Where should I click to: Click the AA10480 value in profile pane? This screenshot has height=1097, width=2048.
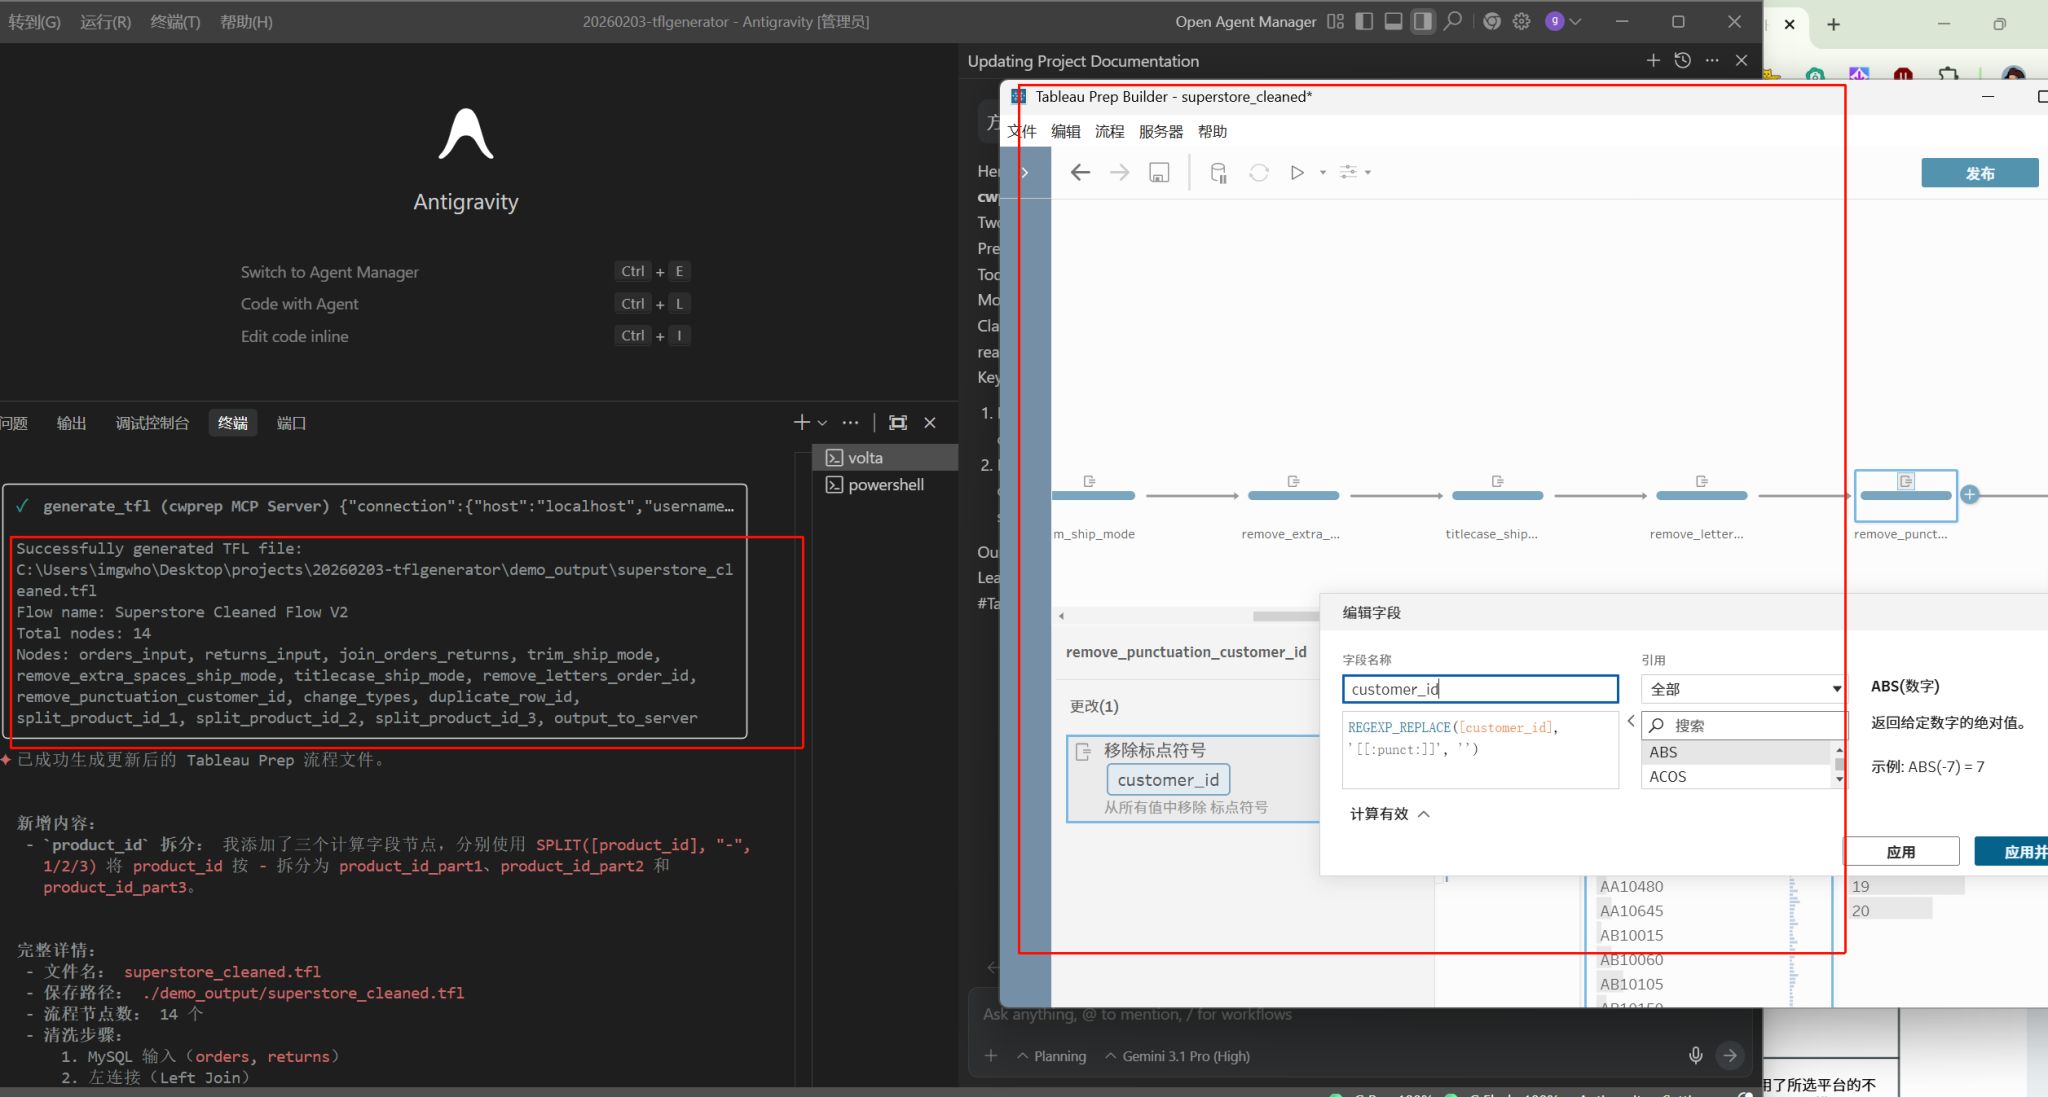click(x=1631, y=886)
